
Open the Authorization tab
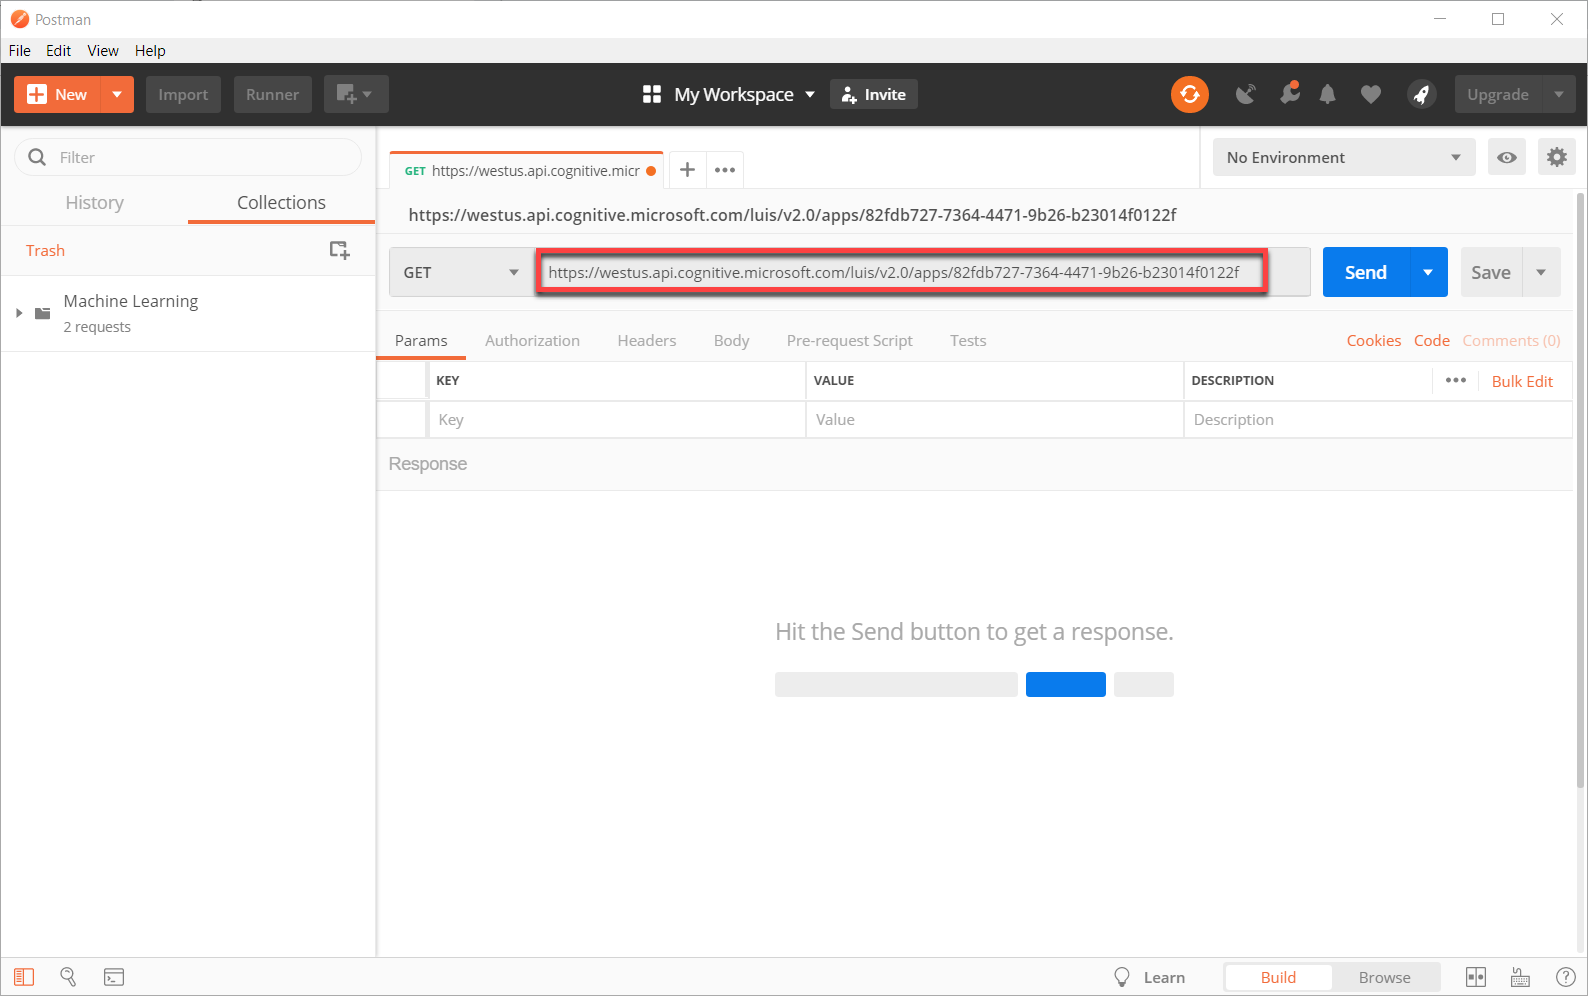532,340
